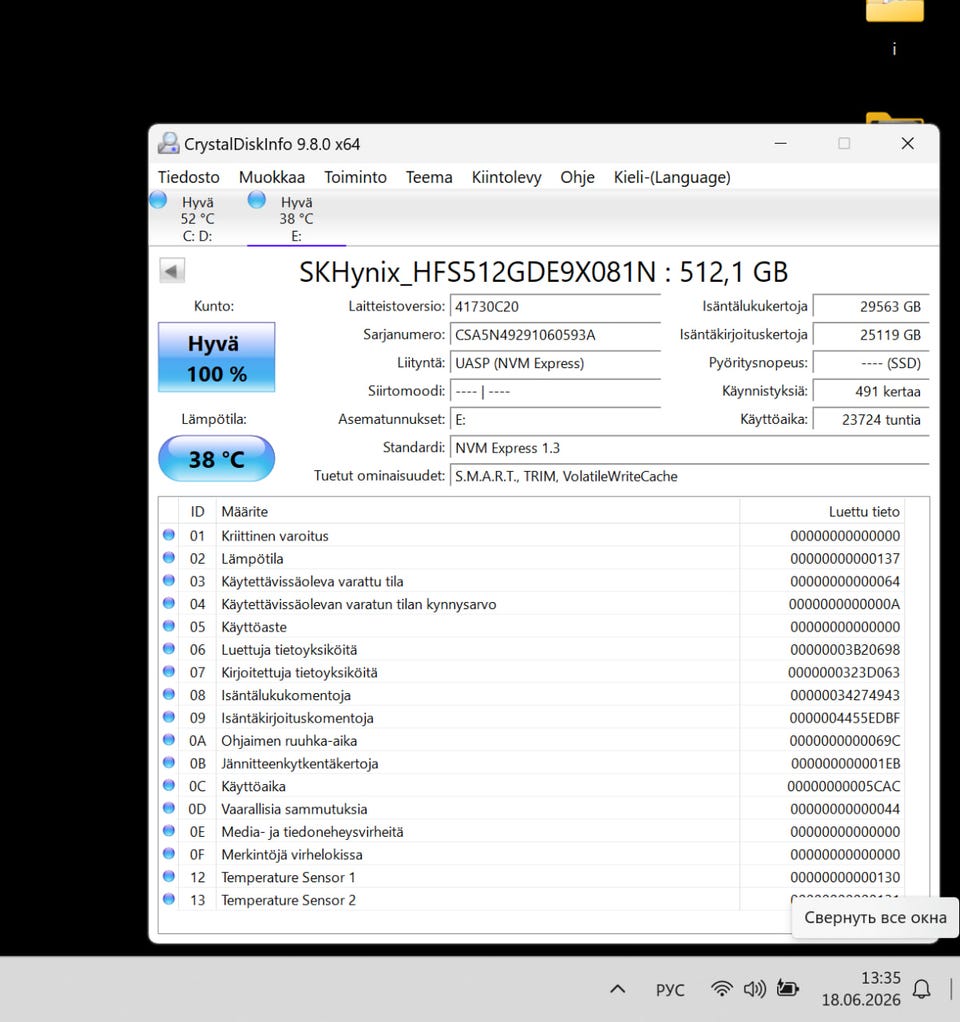Select the Vaarallisia sammutuksia row
The width and height of the screenshot is (960, 1022).
pos(532,809)
